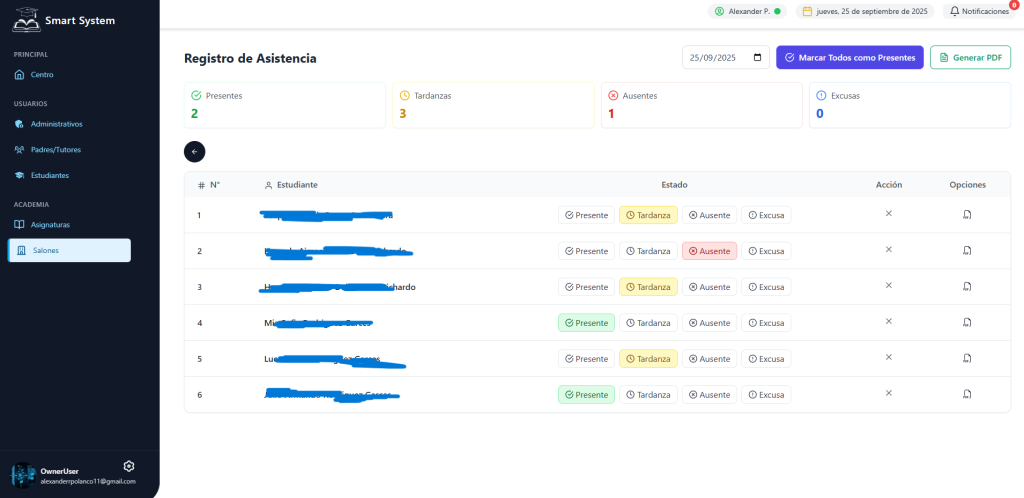Set student 6 status to Tardanza

coord(648,395)
